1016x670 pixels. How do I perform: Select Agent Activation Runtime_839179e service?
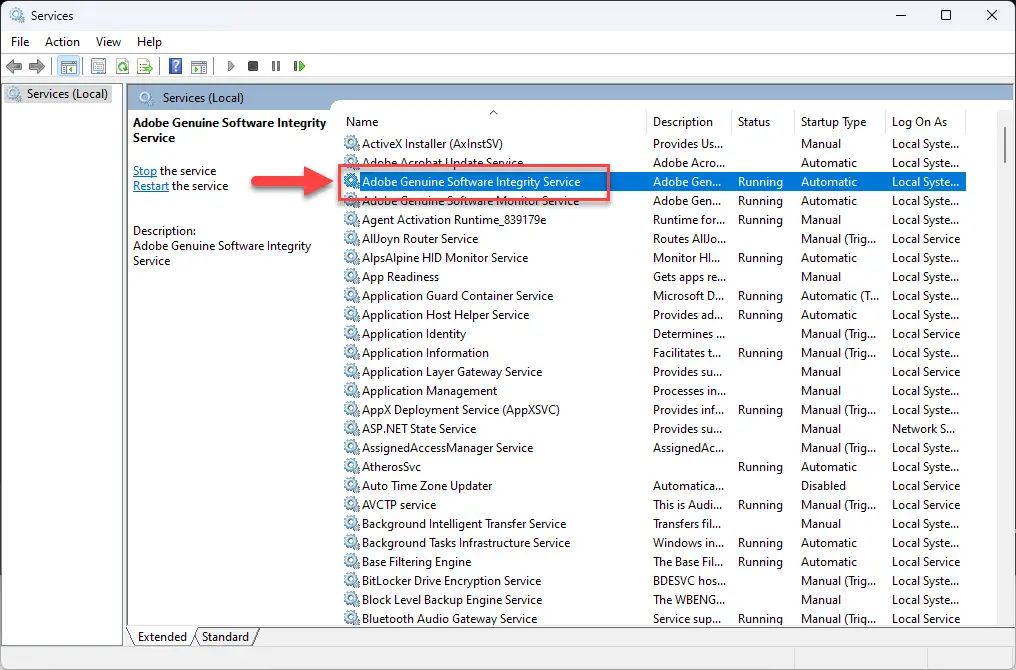[454, 220]
